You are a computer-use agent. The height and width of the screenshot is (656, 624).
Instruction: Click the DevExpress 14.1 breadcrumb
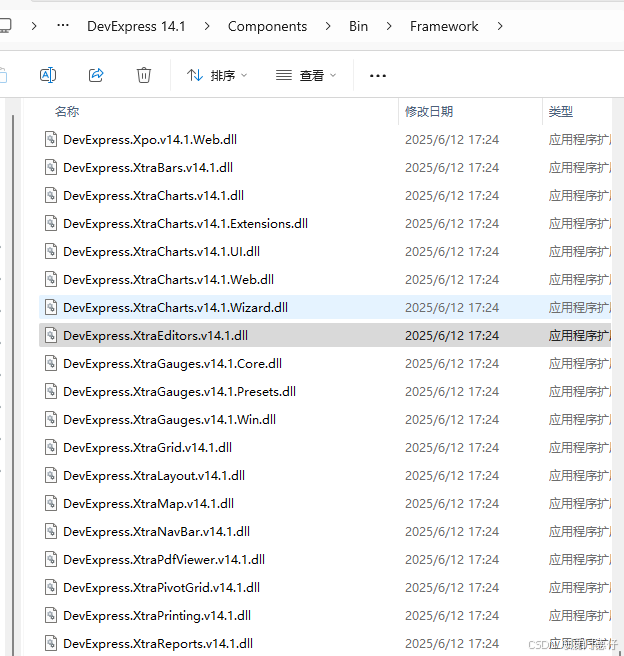[136, 26]
